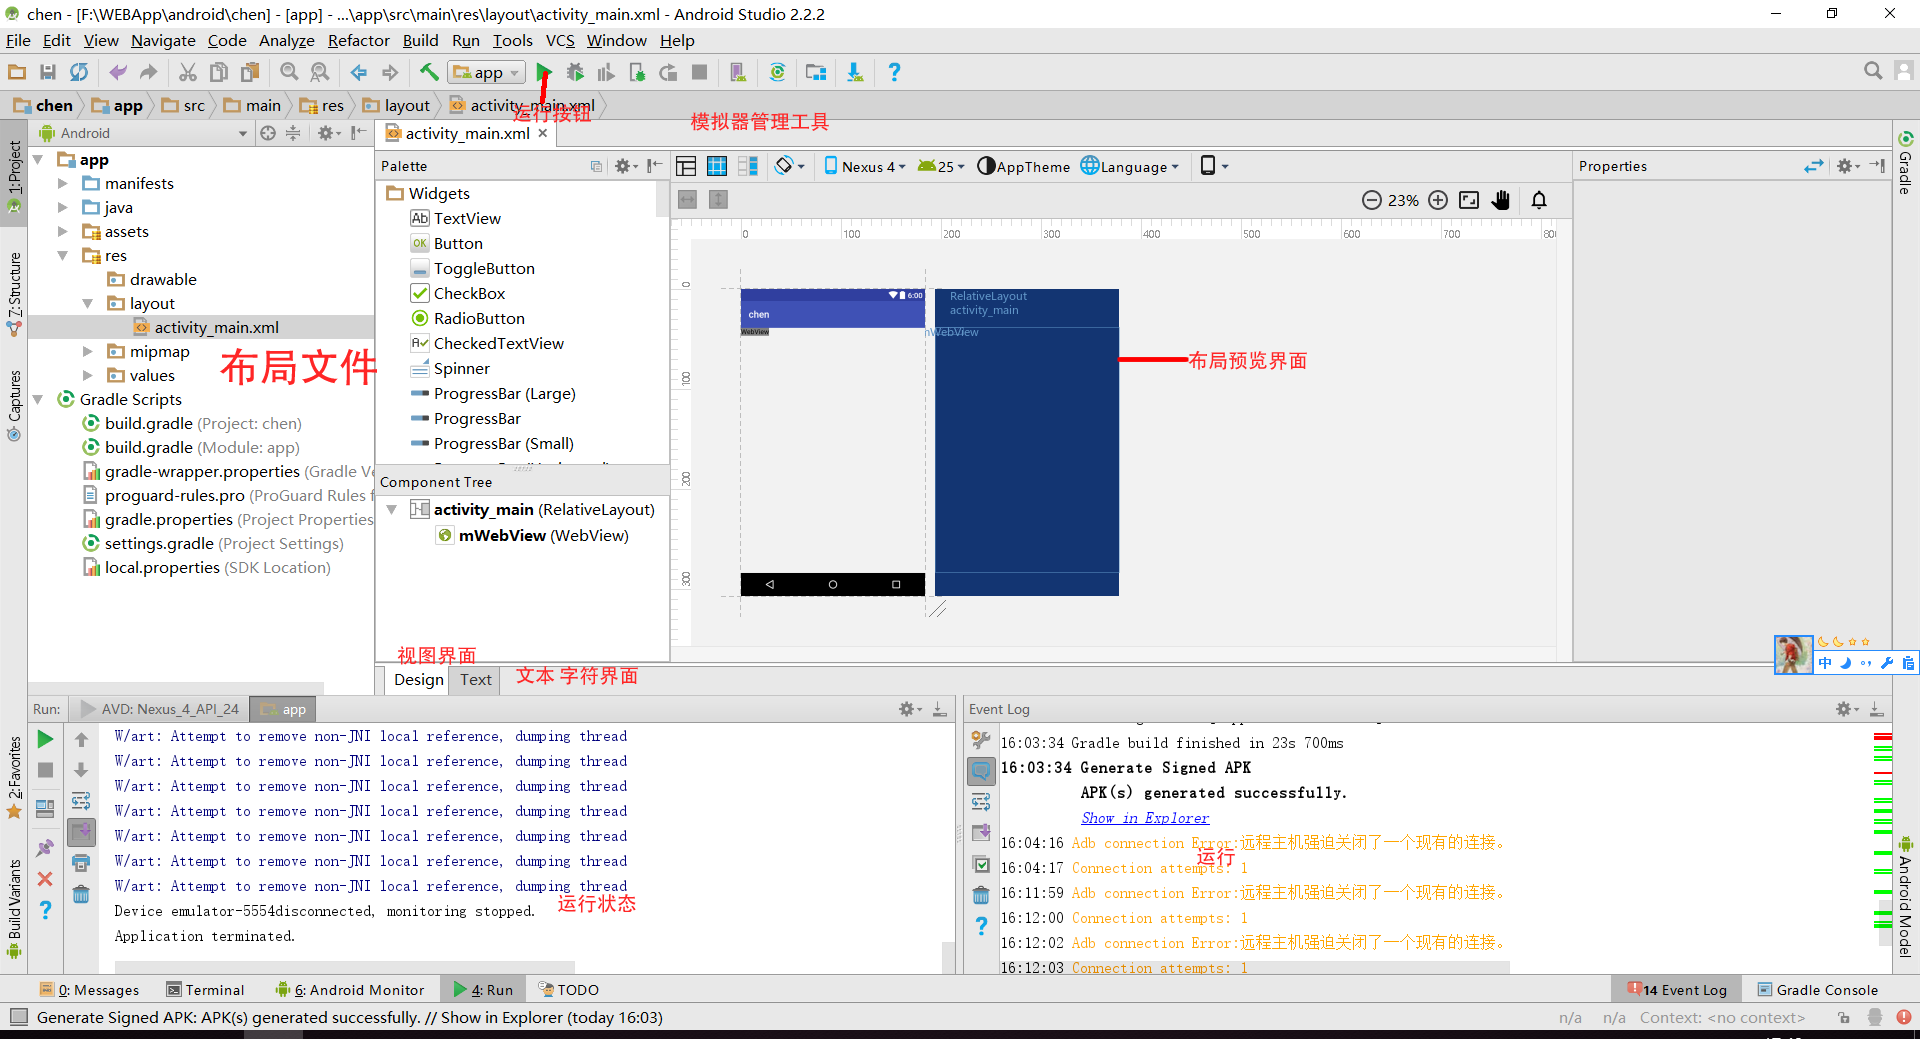Open the AVD Manager icon

tap(738, 72)
